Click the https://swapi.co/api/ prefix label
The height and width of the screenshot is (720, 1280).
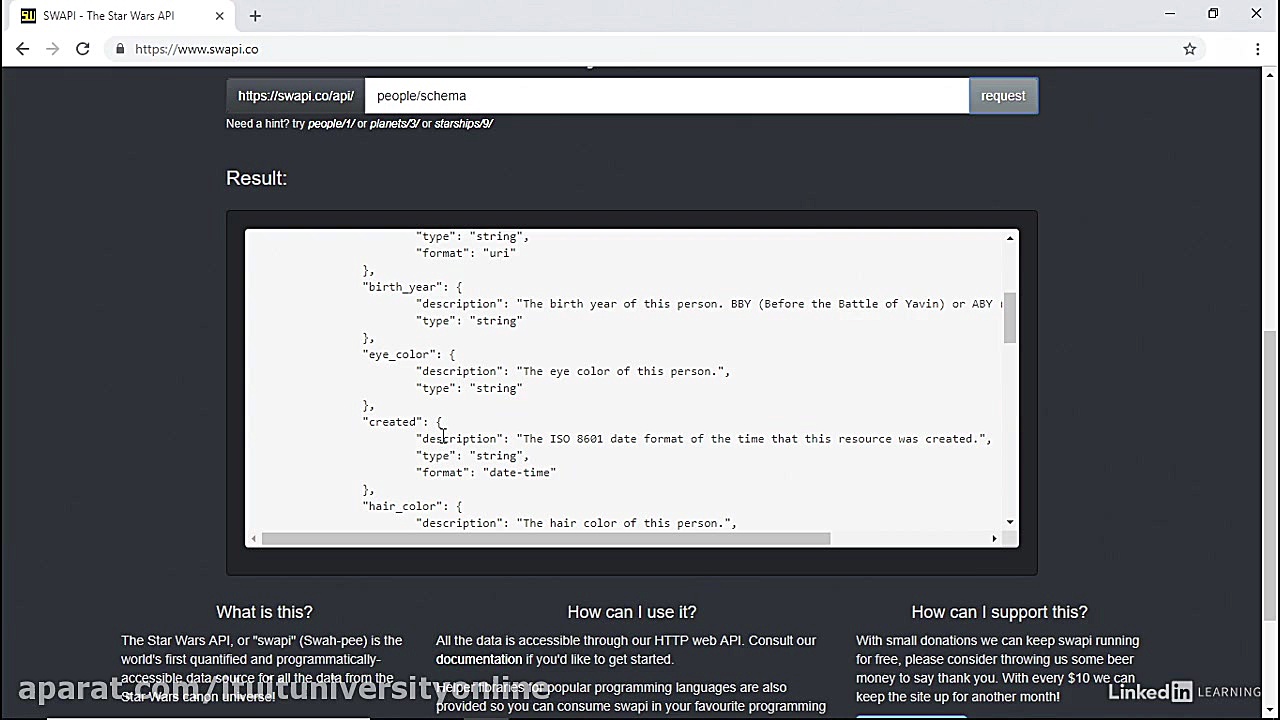[296, 96]
